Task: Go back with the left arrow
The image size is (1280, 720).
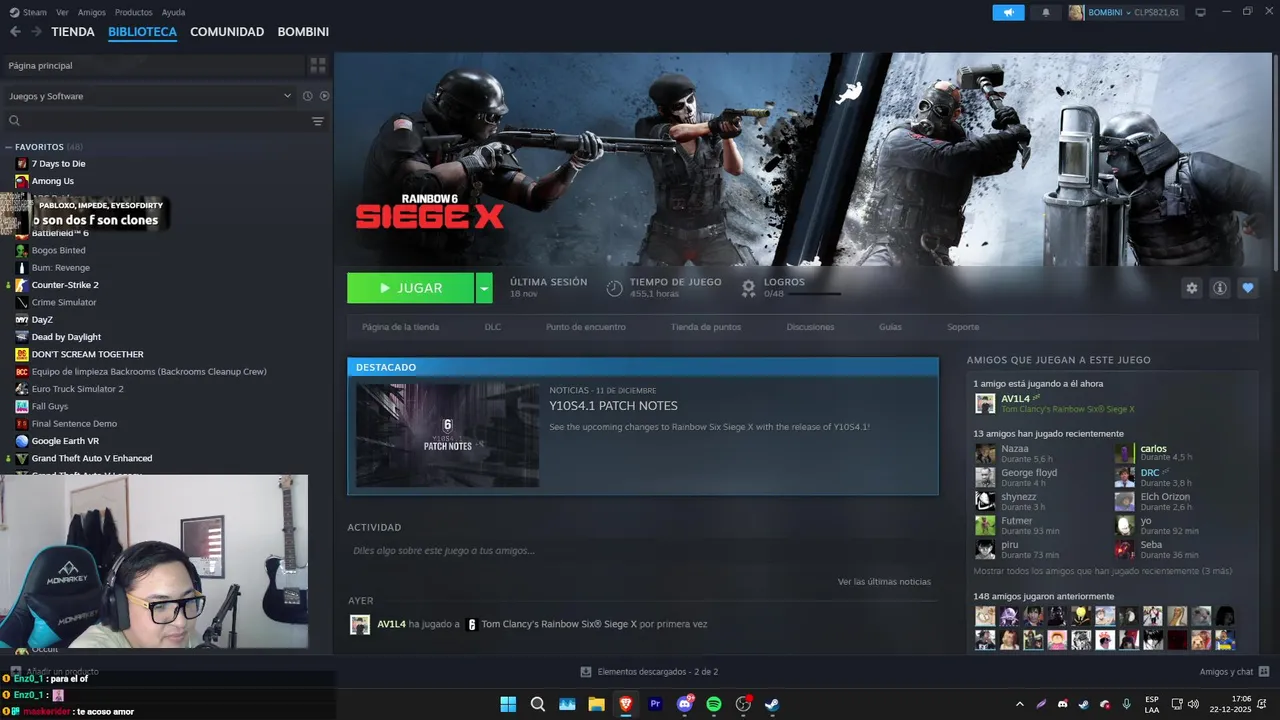Action: click(x=15, y=32)
